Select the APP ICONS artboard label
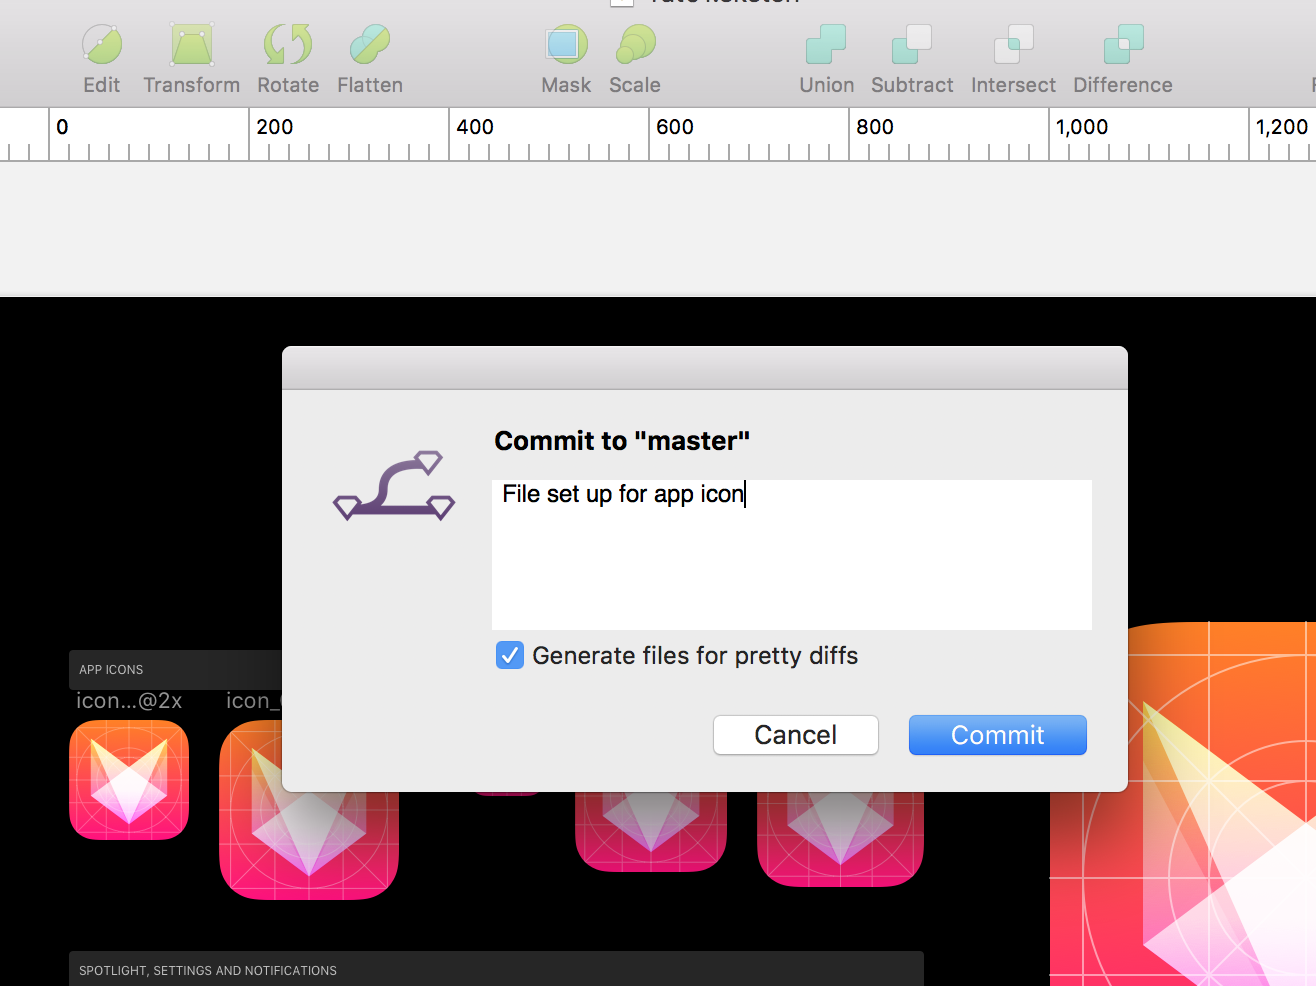 (x=111, y=670)
